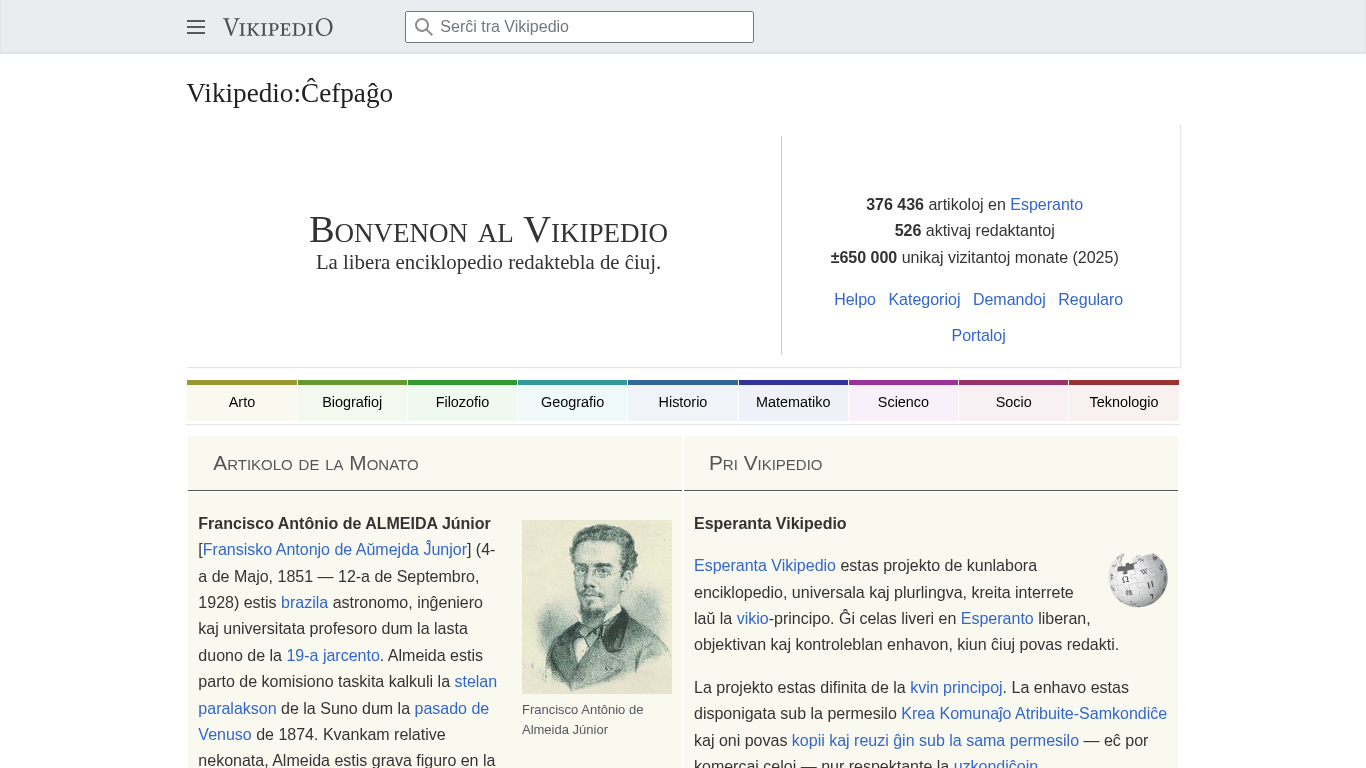This screenshot has width=1366, height=768.
Task: Follow the stelan paralakson link
Action: pyautogui.click(x=475, y=682)
